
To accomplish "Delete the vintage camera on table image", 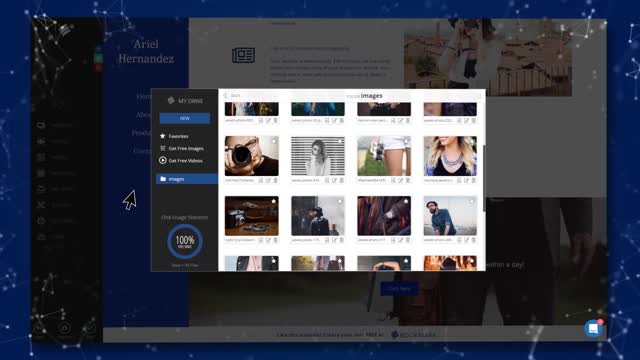I will tap(276, 240).
